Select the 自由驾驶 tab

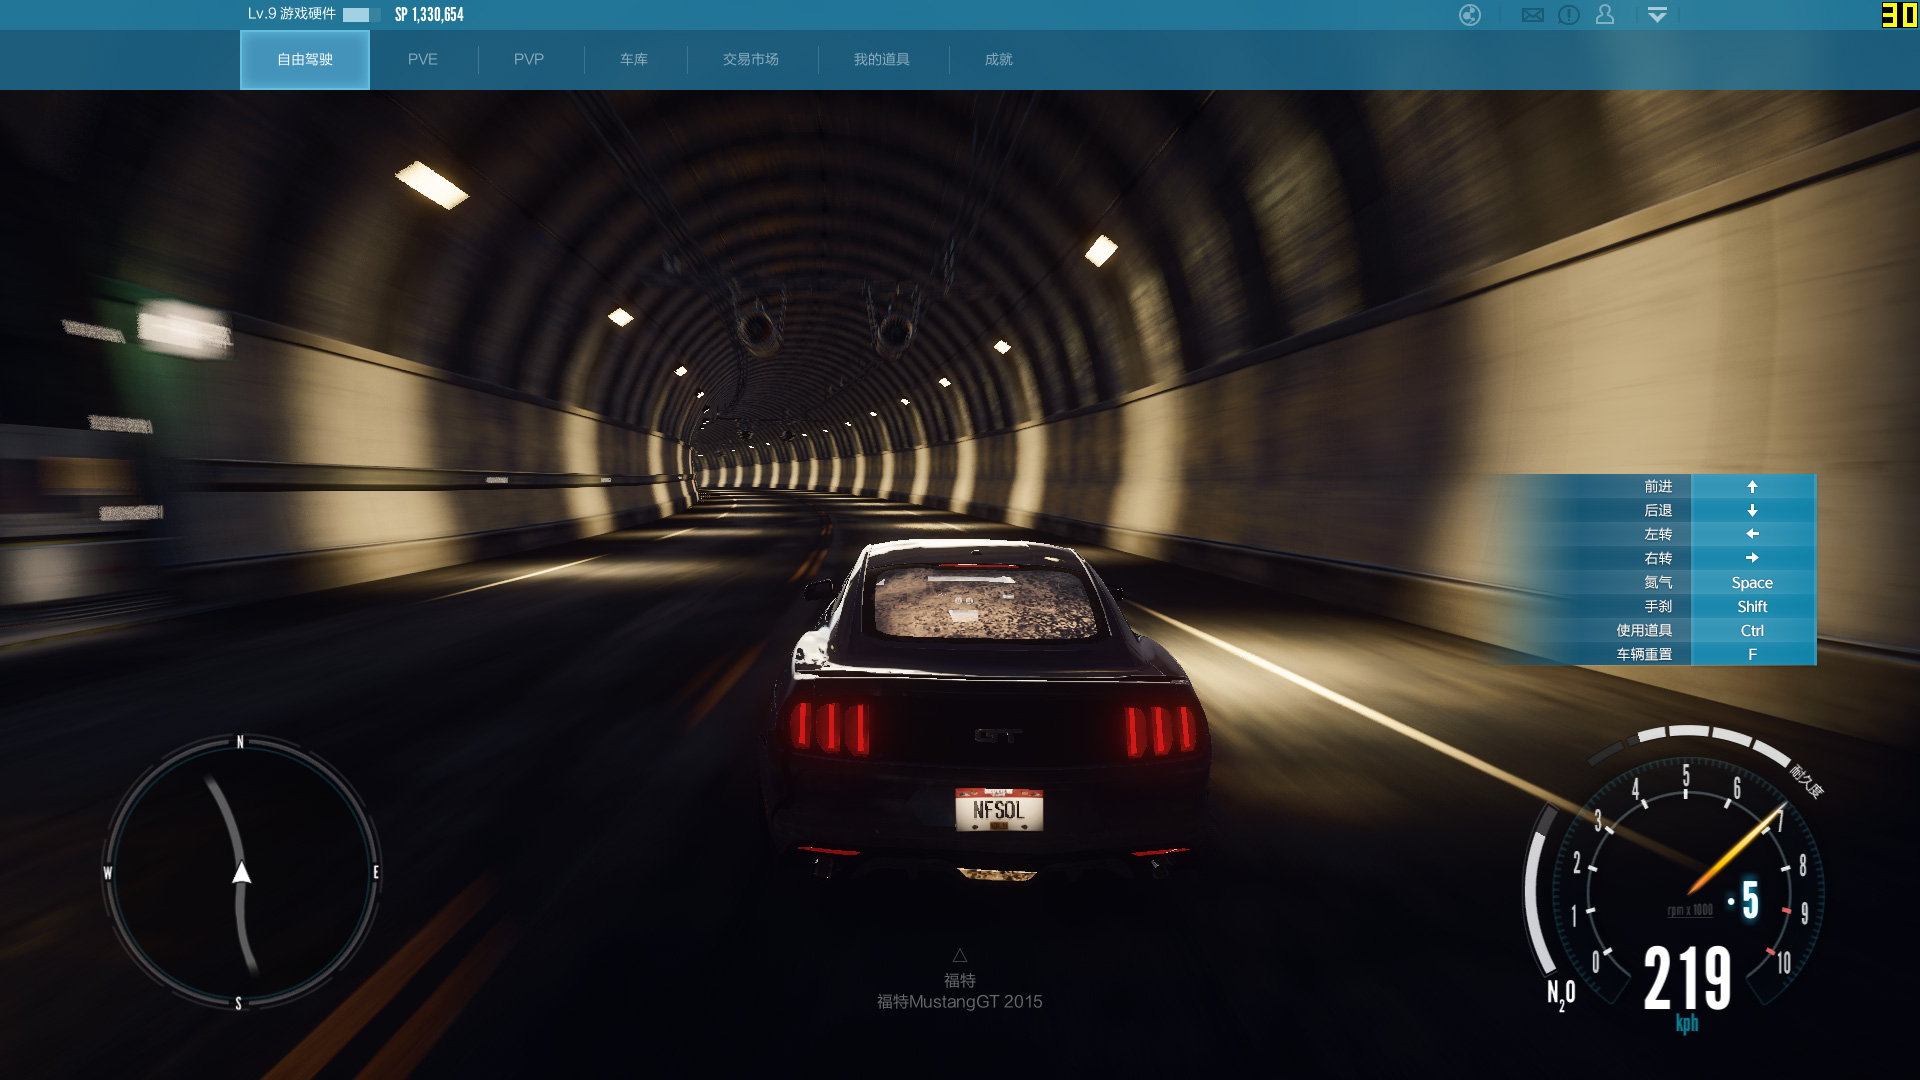click(305, 59)
